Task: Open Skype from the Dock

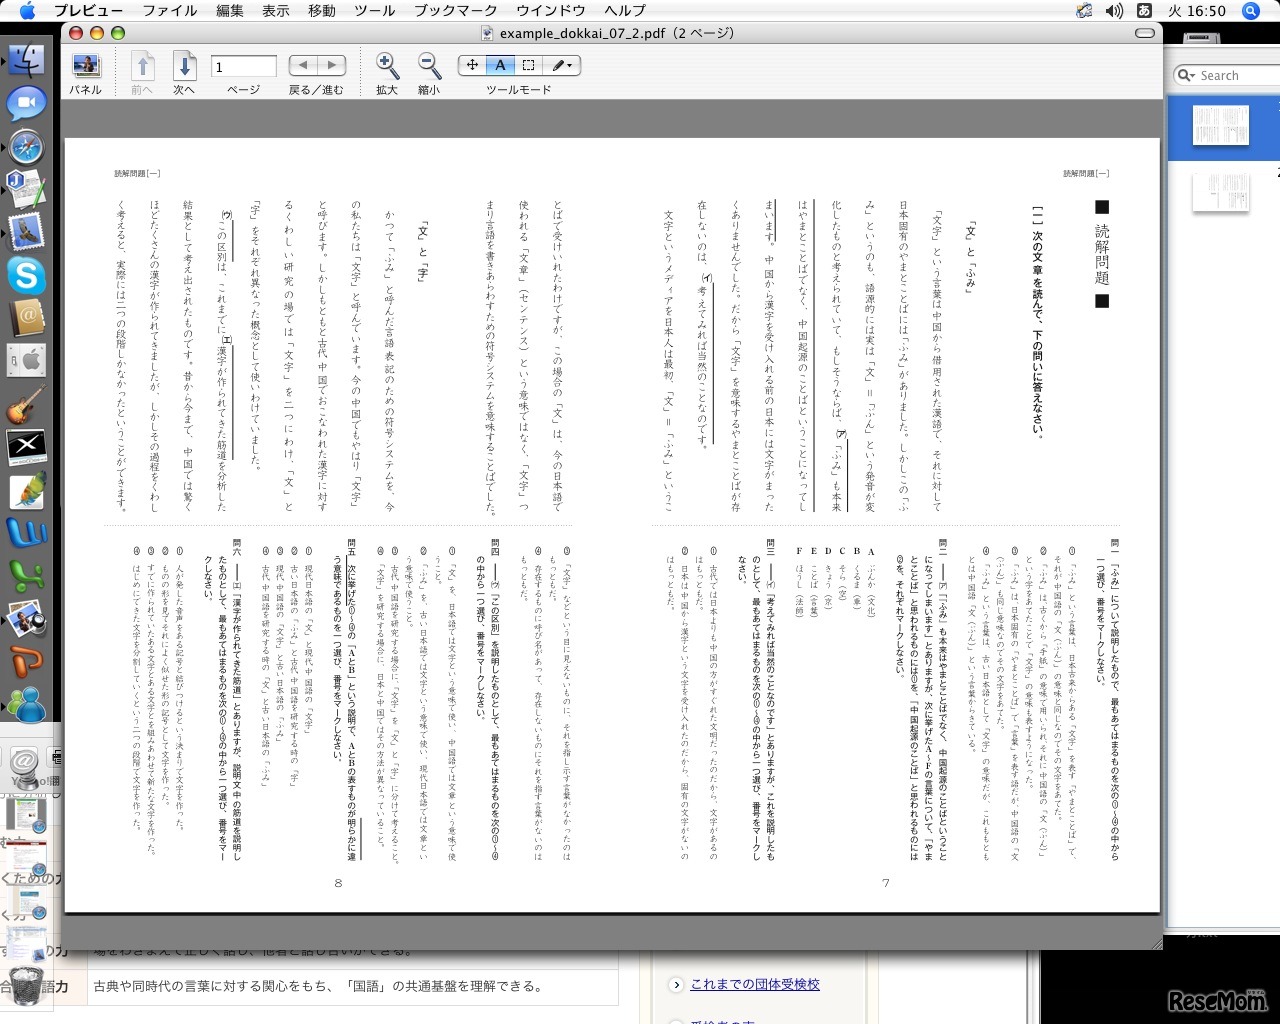Action: [x=26, y=277]
